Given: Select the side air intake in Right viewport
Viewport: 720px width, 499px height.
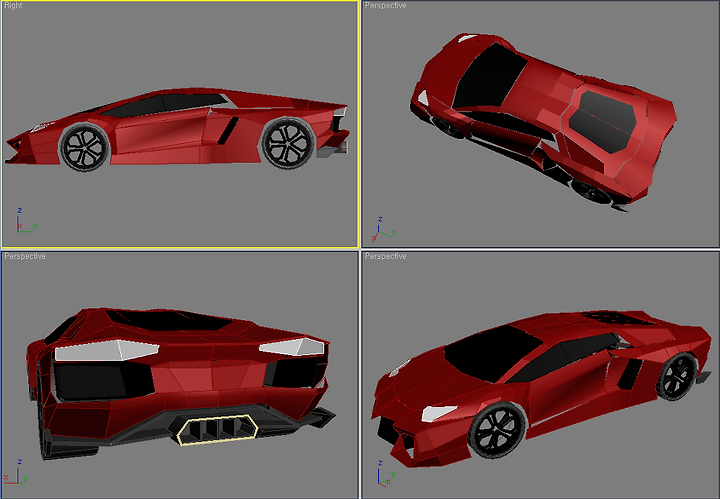Looking at the screenshot, I should [228, 130].
